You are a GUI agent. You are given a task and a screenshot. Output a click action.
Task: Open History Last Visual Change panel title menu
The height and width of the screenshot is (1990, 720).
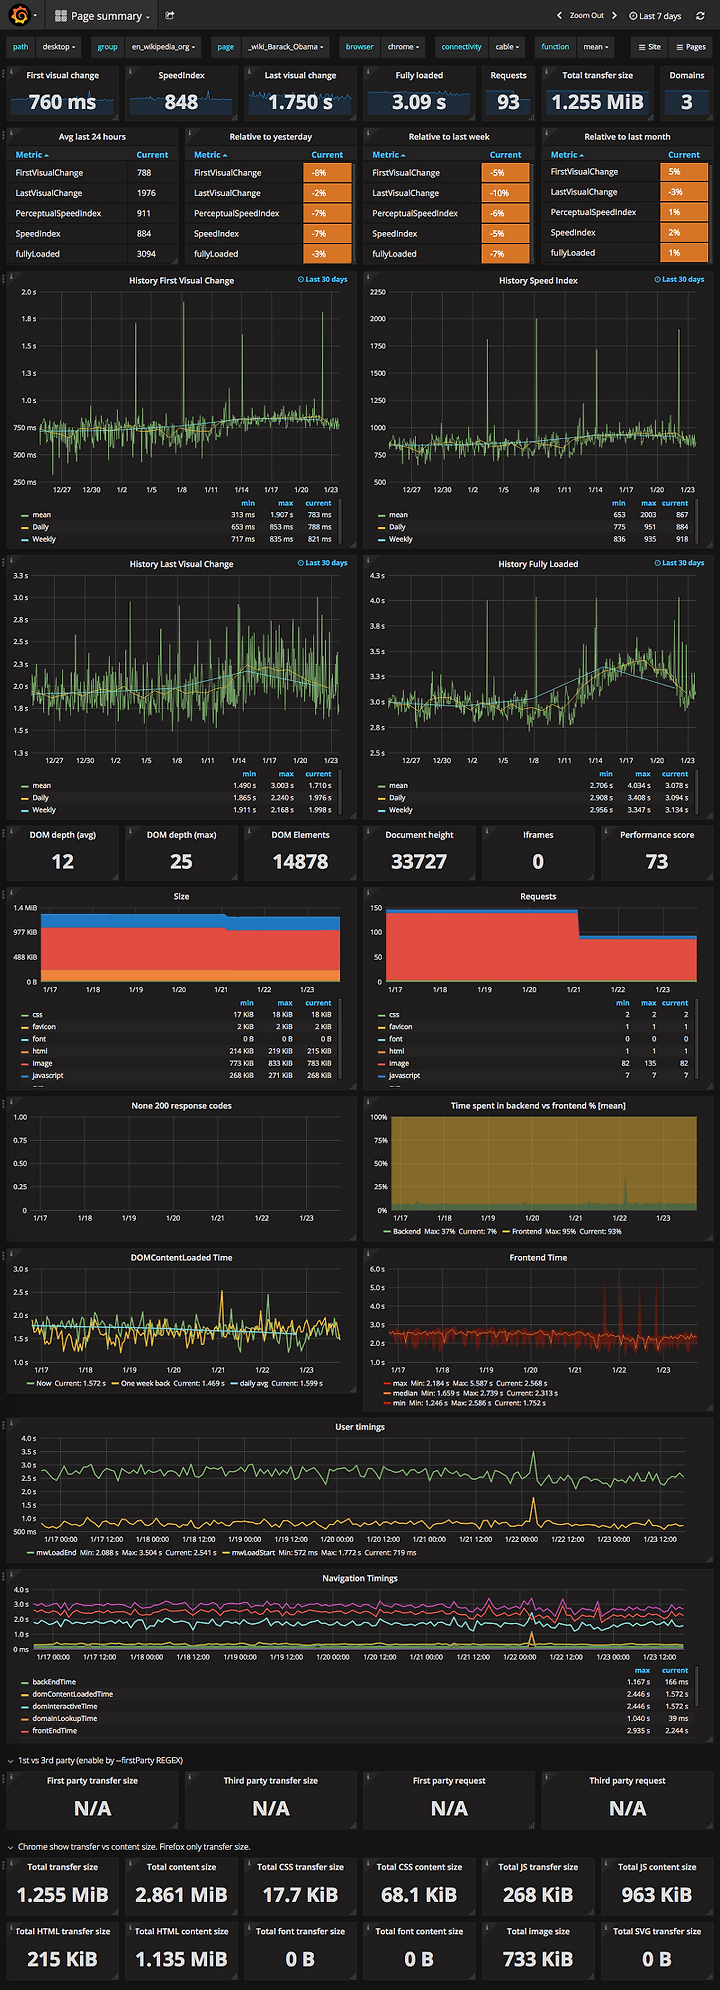click(x=181, y=564)
